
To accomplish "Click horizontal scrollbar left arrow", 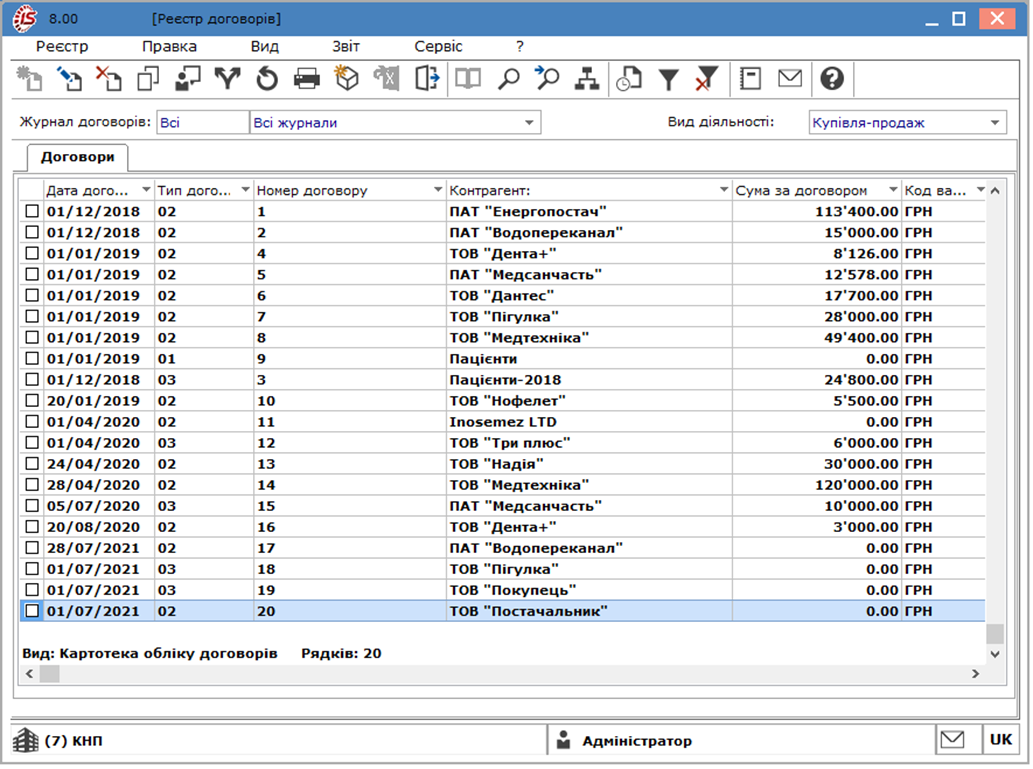I will point(29,673).
